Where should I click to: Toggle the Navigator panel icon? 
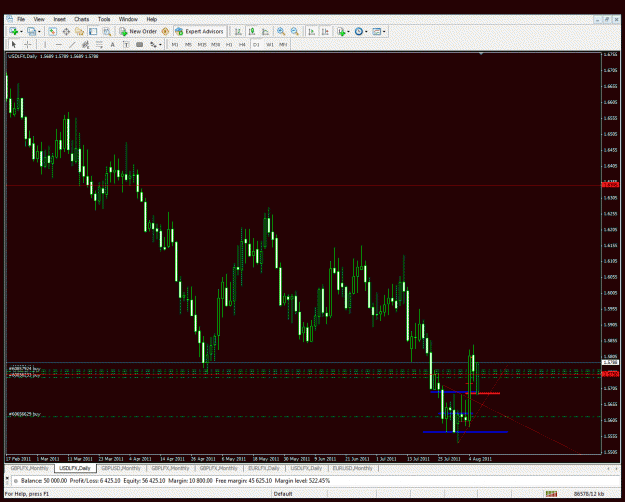click(79, 31)
